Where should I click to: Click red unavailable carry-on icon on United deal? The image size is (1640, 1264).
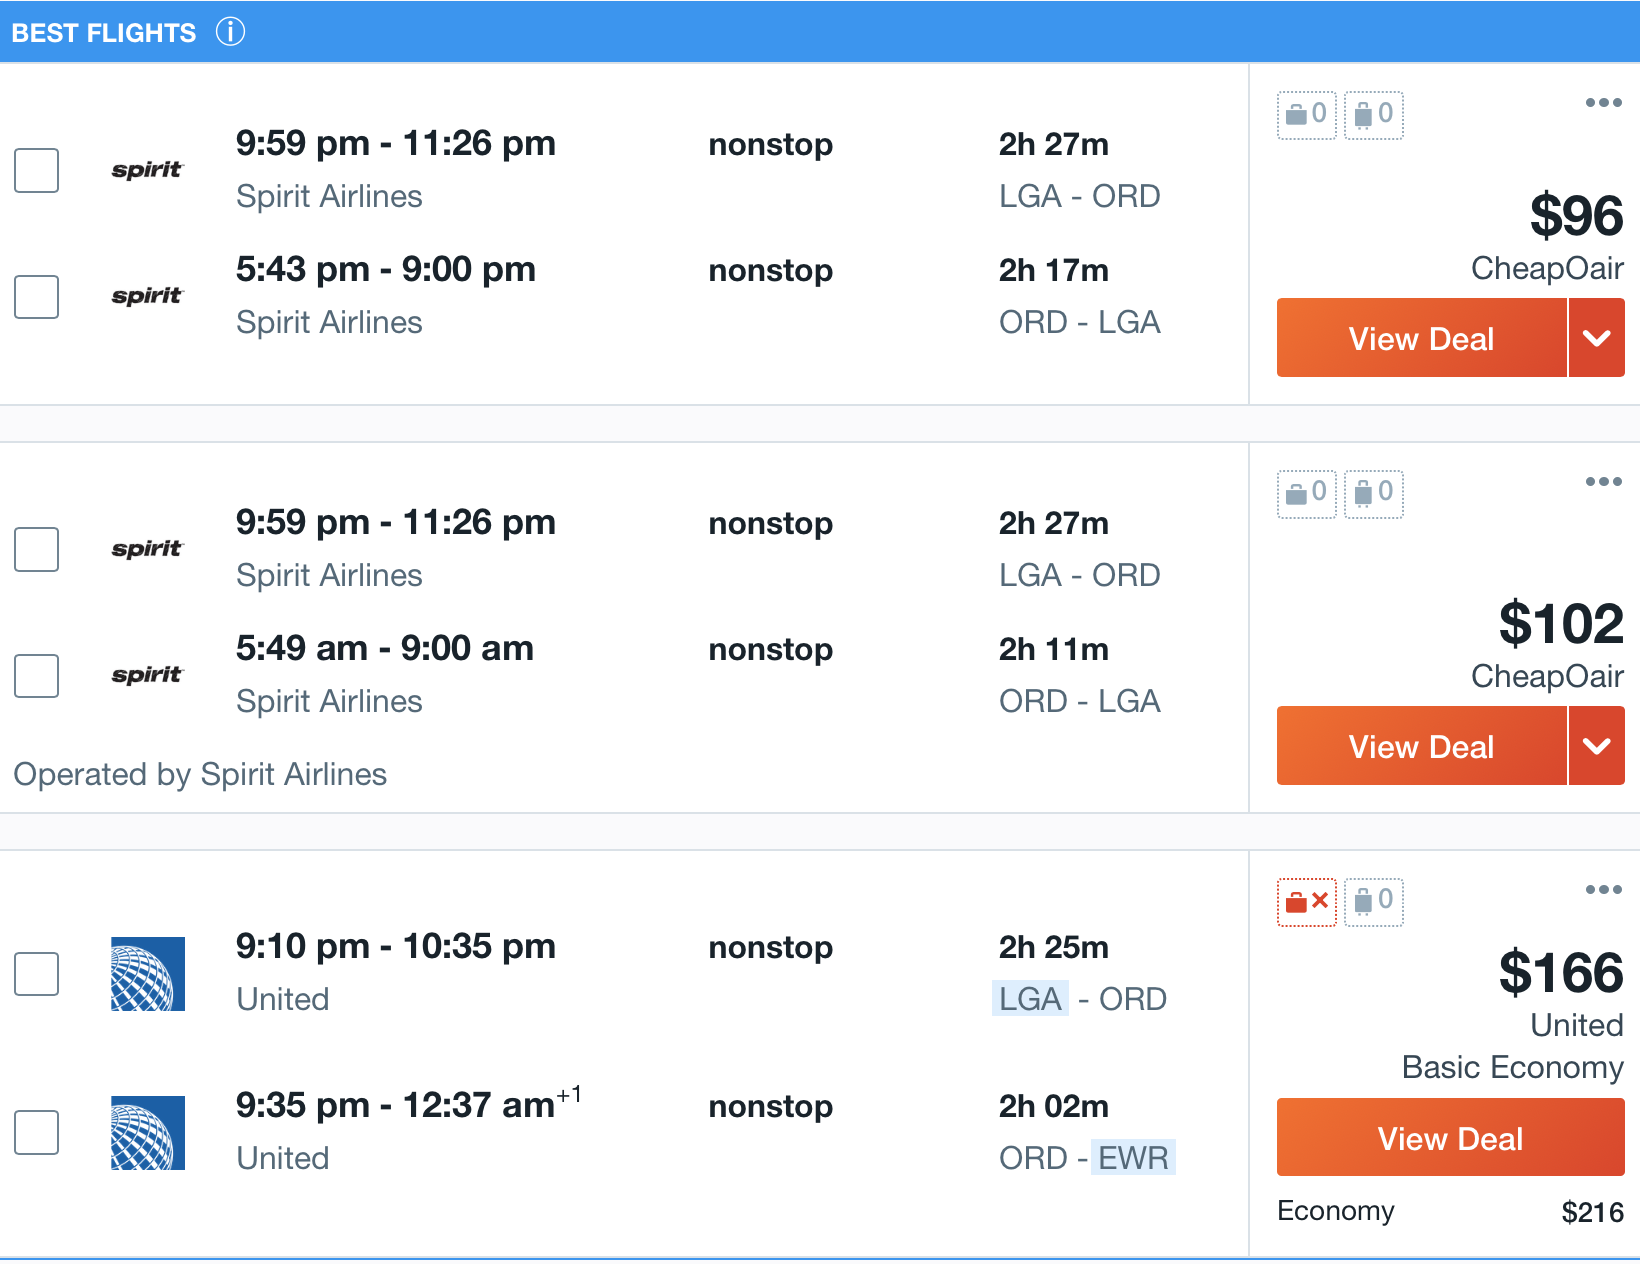1306,902
